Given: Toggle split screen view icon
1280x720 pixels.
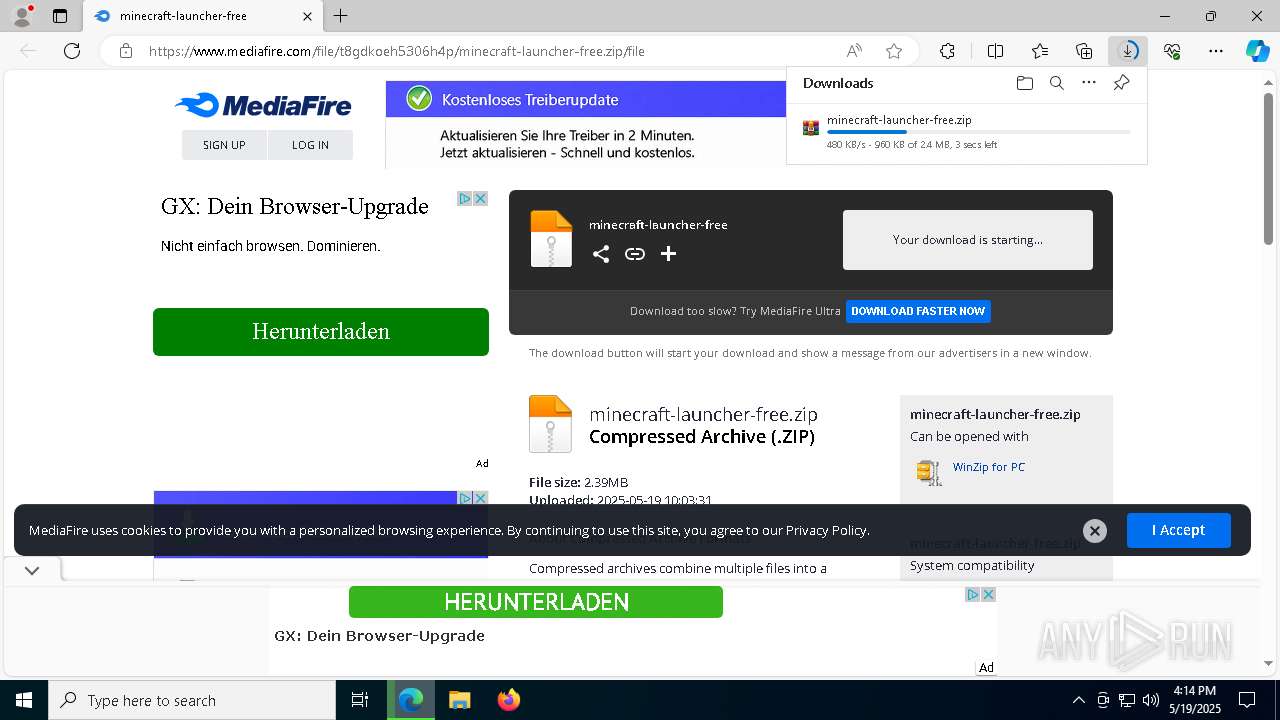Looking at the screenshot, I should (x=995, y=51).
